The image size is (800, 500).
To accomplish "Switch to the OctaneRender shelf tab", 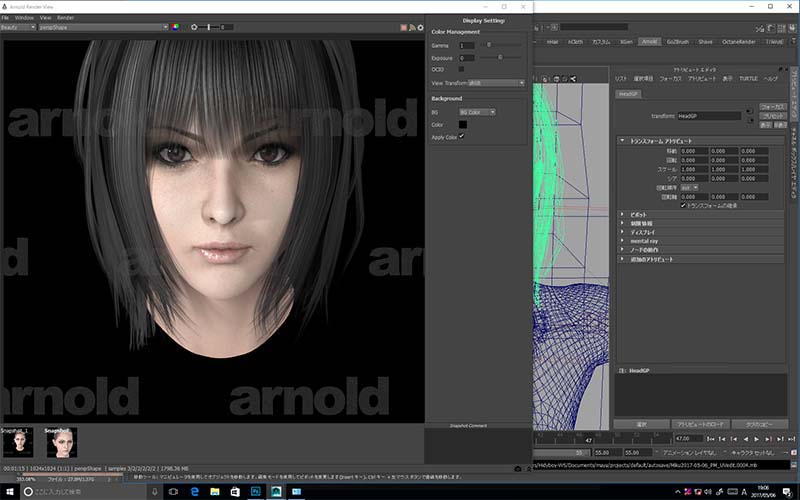I will (738, 42).
